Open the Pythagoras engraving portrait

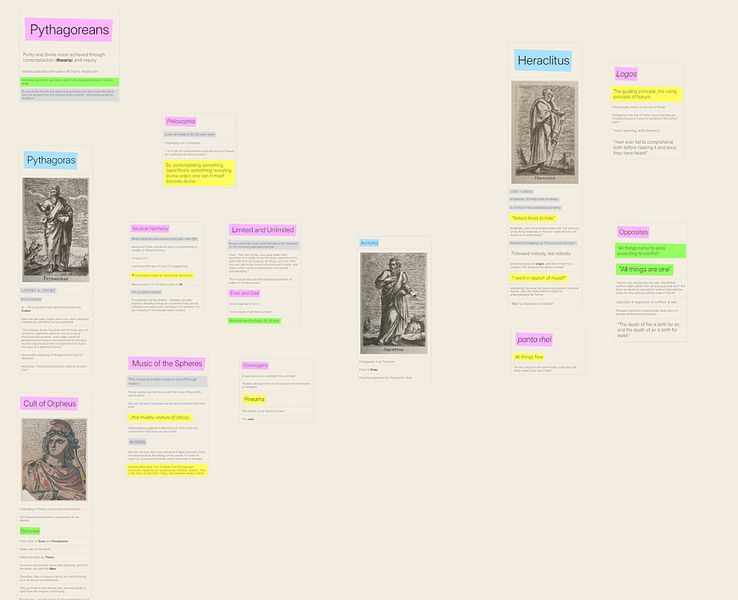pyautogui.click(x=56, y=230)
